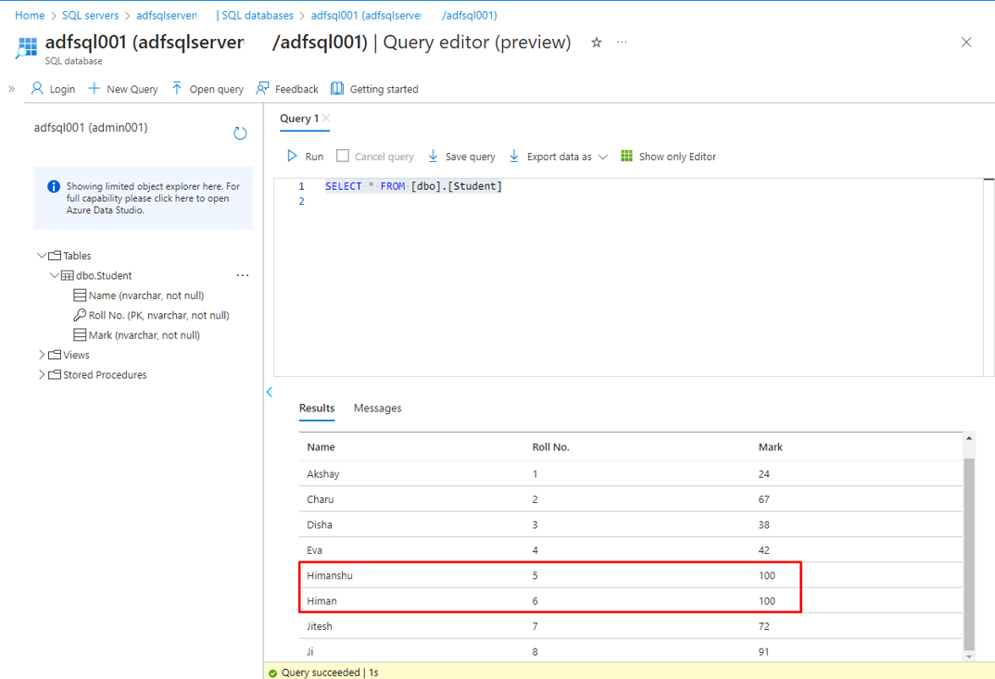Viewport: 995px width, 679px height.
Task: Click the Getting started book icon
Action: coord(337,89)
